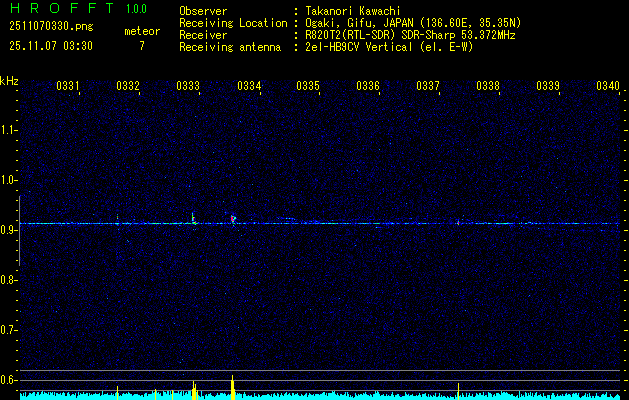
Task: Click the yellow detection bar near 0337
Action: tap(458, 391)
